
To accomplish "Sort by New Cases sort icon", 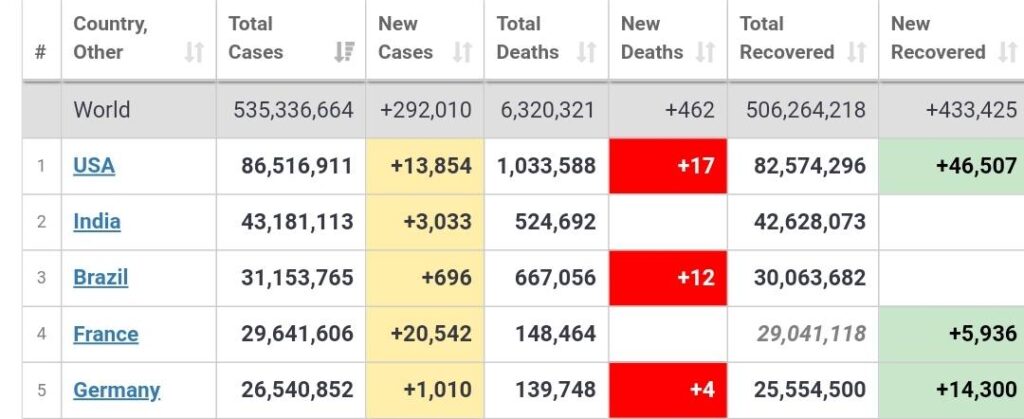I will click(x=462, y=52).
